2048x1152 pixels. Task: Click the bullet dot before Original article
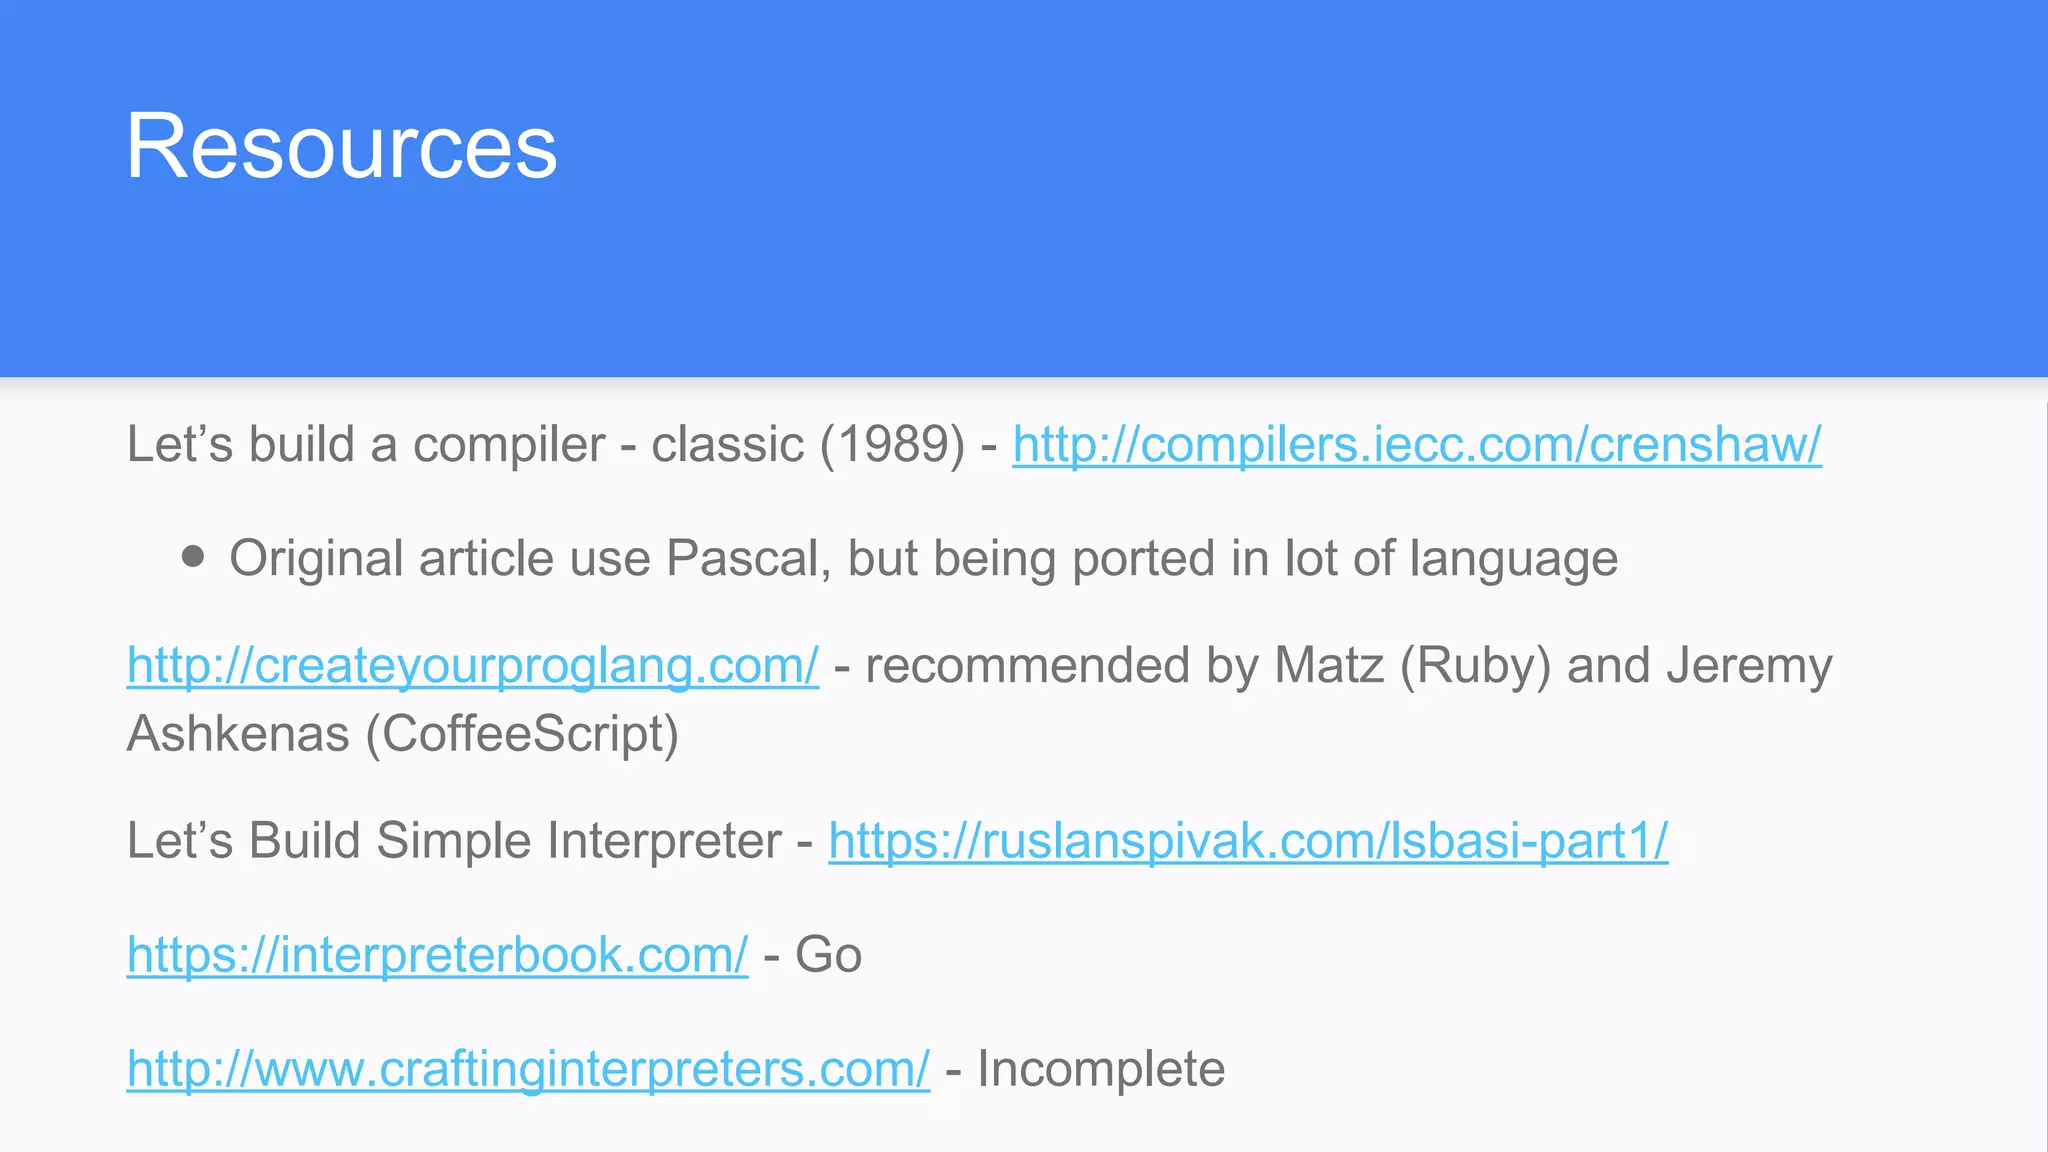[x=194, y=556]
